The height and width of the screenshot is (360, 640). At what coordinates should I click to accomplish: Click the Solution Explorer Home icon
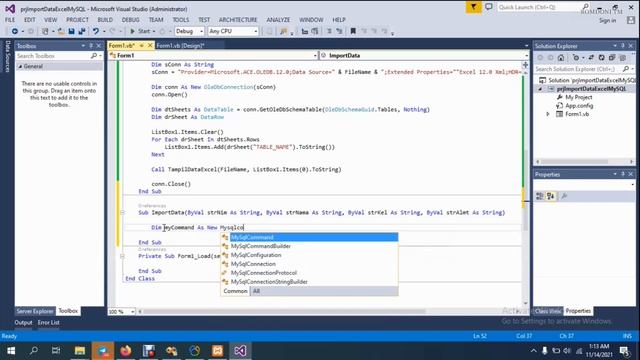pyautogui.click(x=561, y=58)
